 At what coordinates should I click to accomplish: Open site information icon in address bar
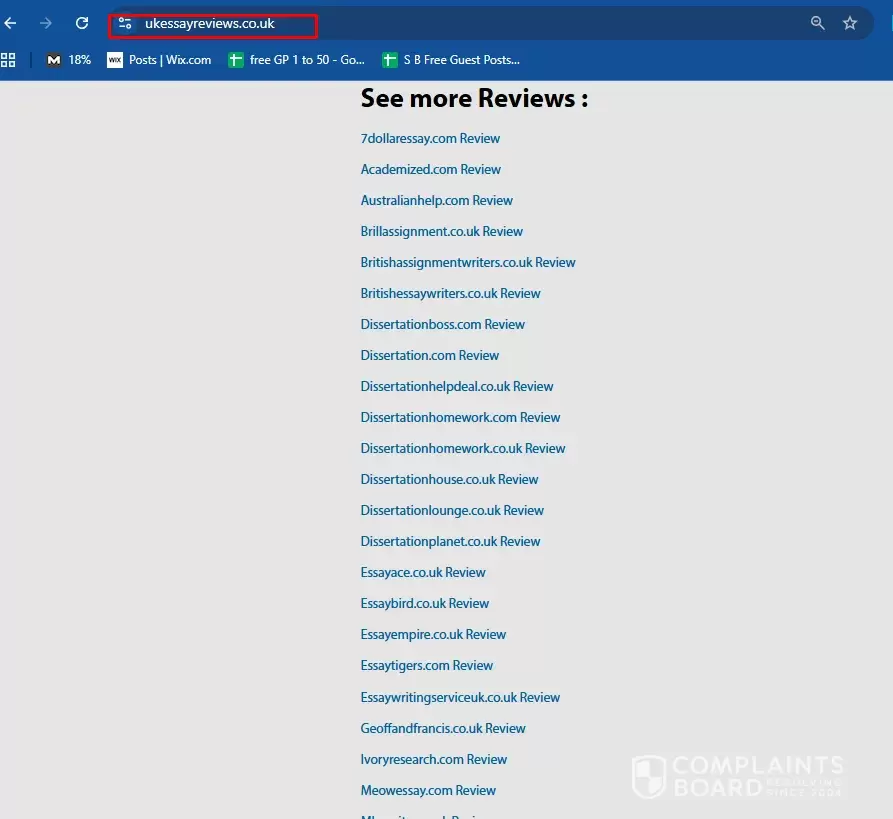pos(125,24)
